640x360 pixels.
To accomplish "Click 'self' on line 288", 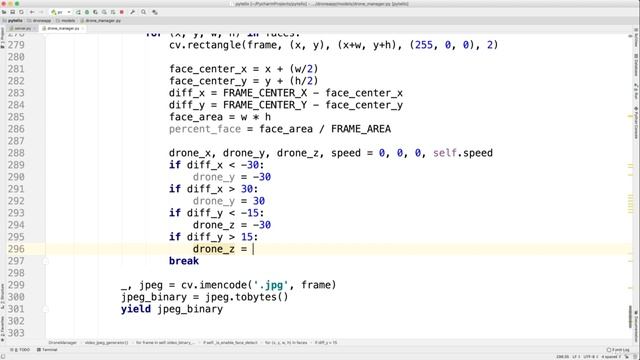I will [444, 153].
